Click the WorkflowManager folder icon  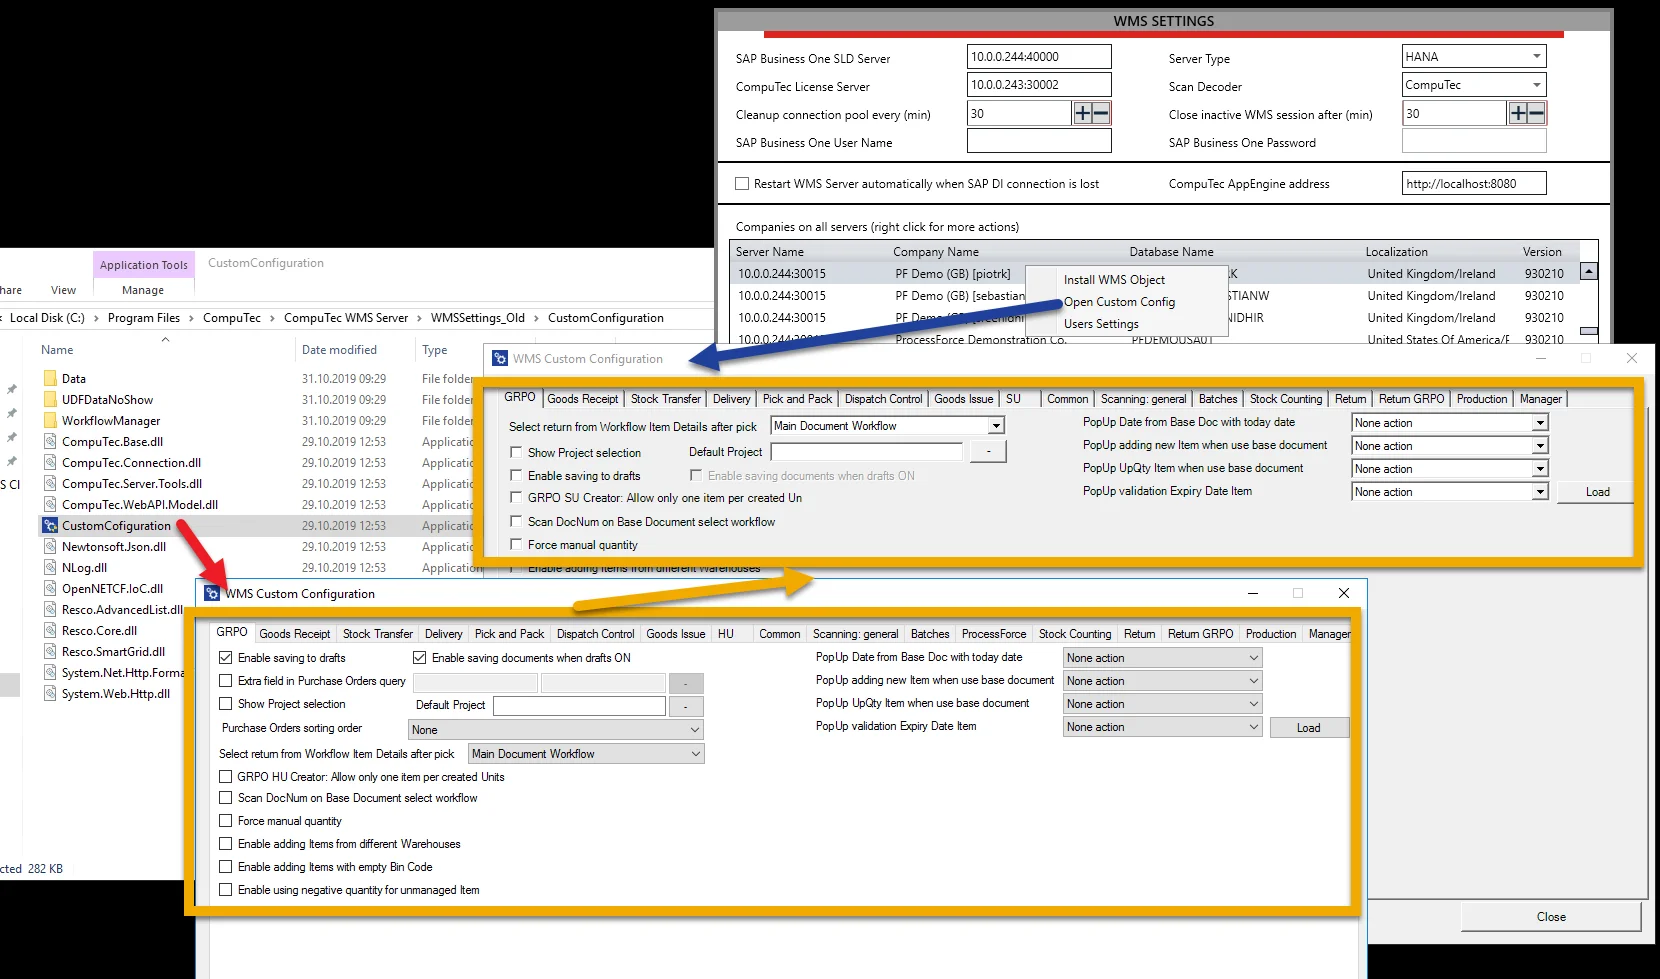(50, 421)
